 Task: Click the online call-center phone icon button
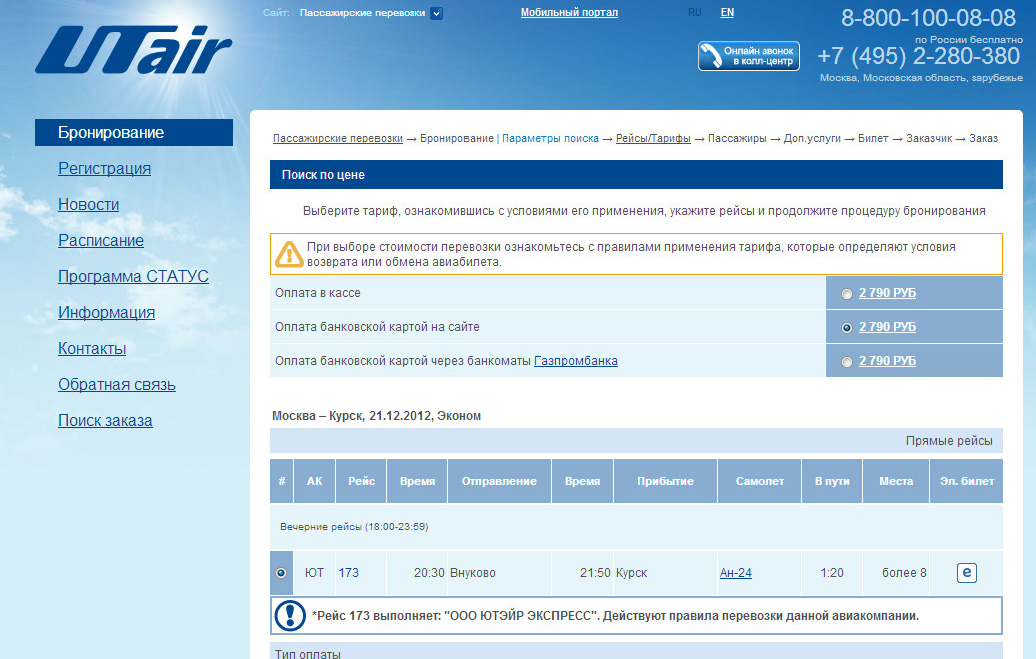pyautogui.click(x=749, y=56)
